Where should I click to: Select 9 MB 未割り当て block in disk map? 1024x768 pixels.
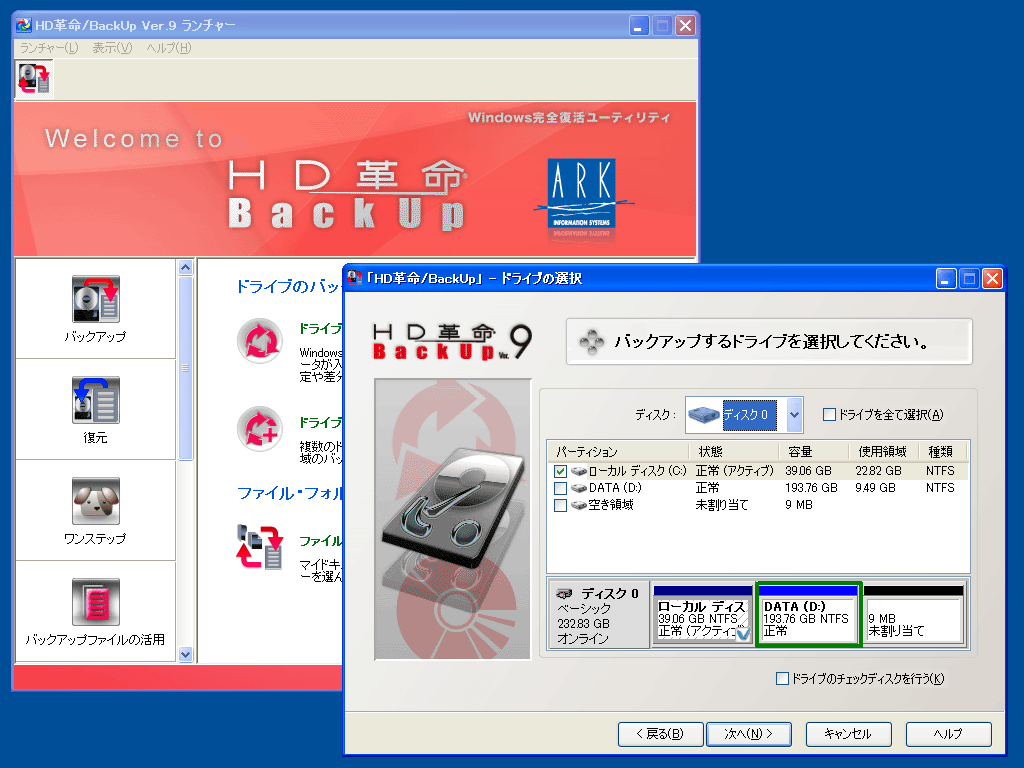pyautogui.click(x=914, y=615)
